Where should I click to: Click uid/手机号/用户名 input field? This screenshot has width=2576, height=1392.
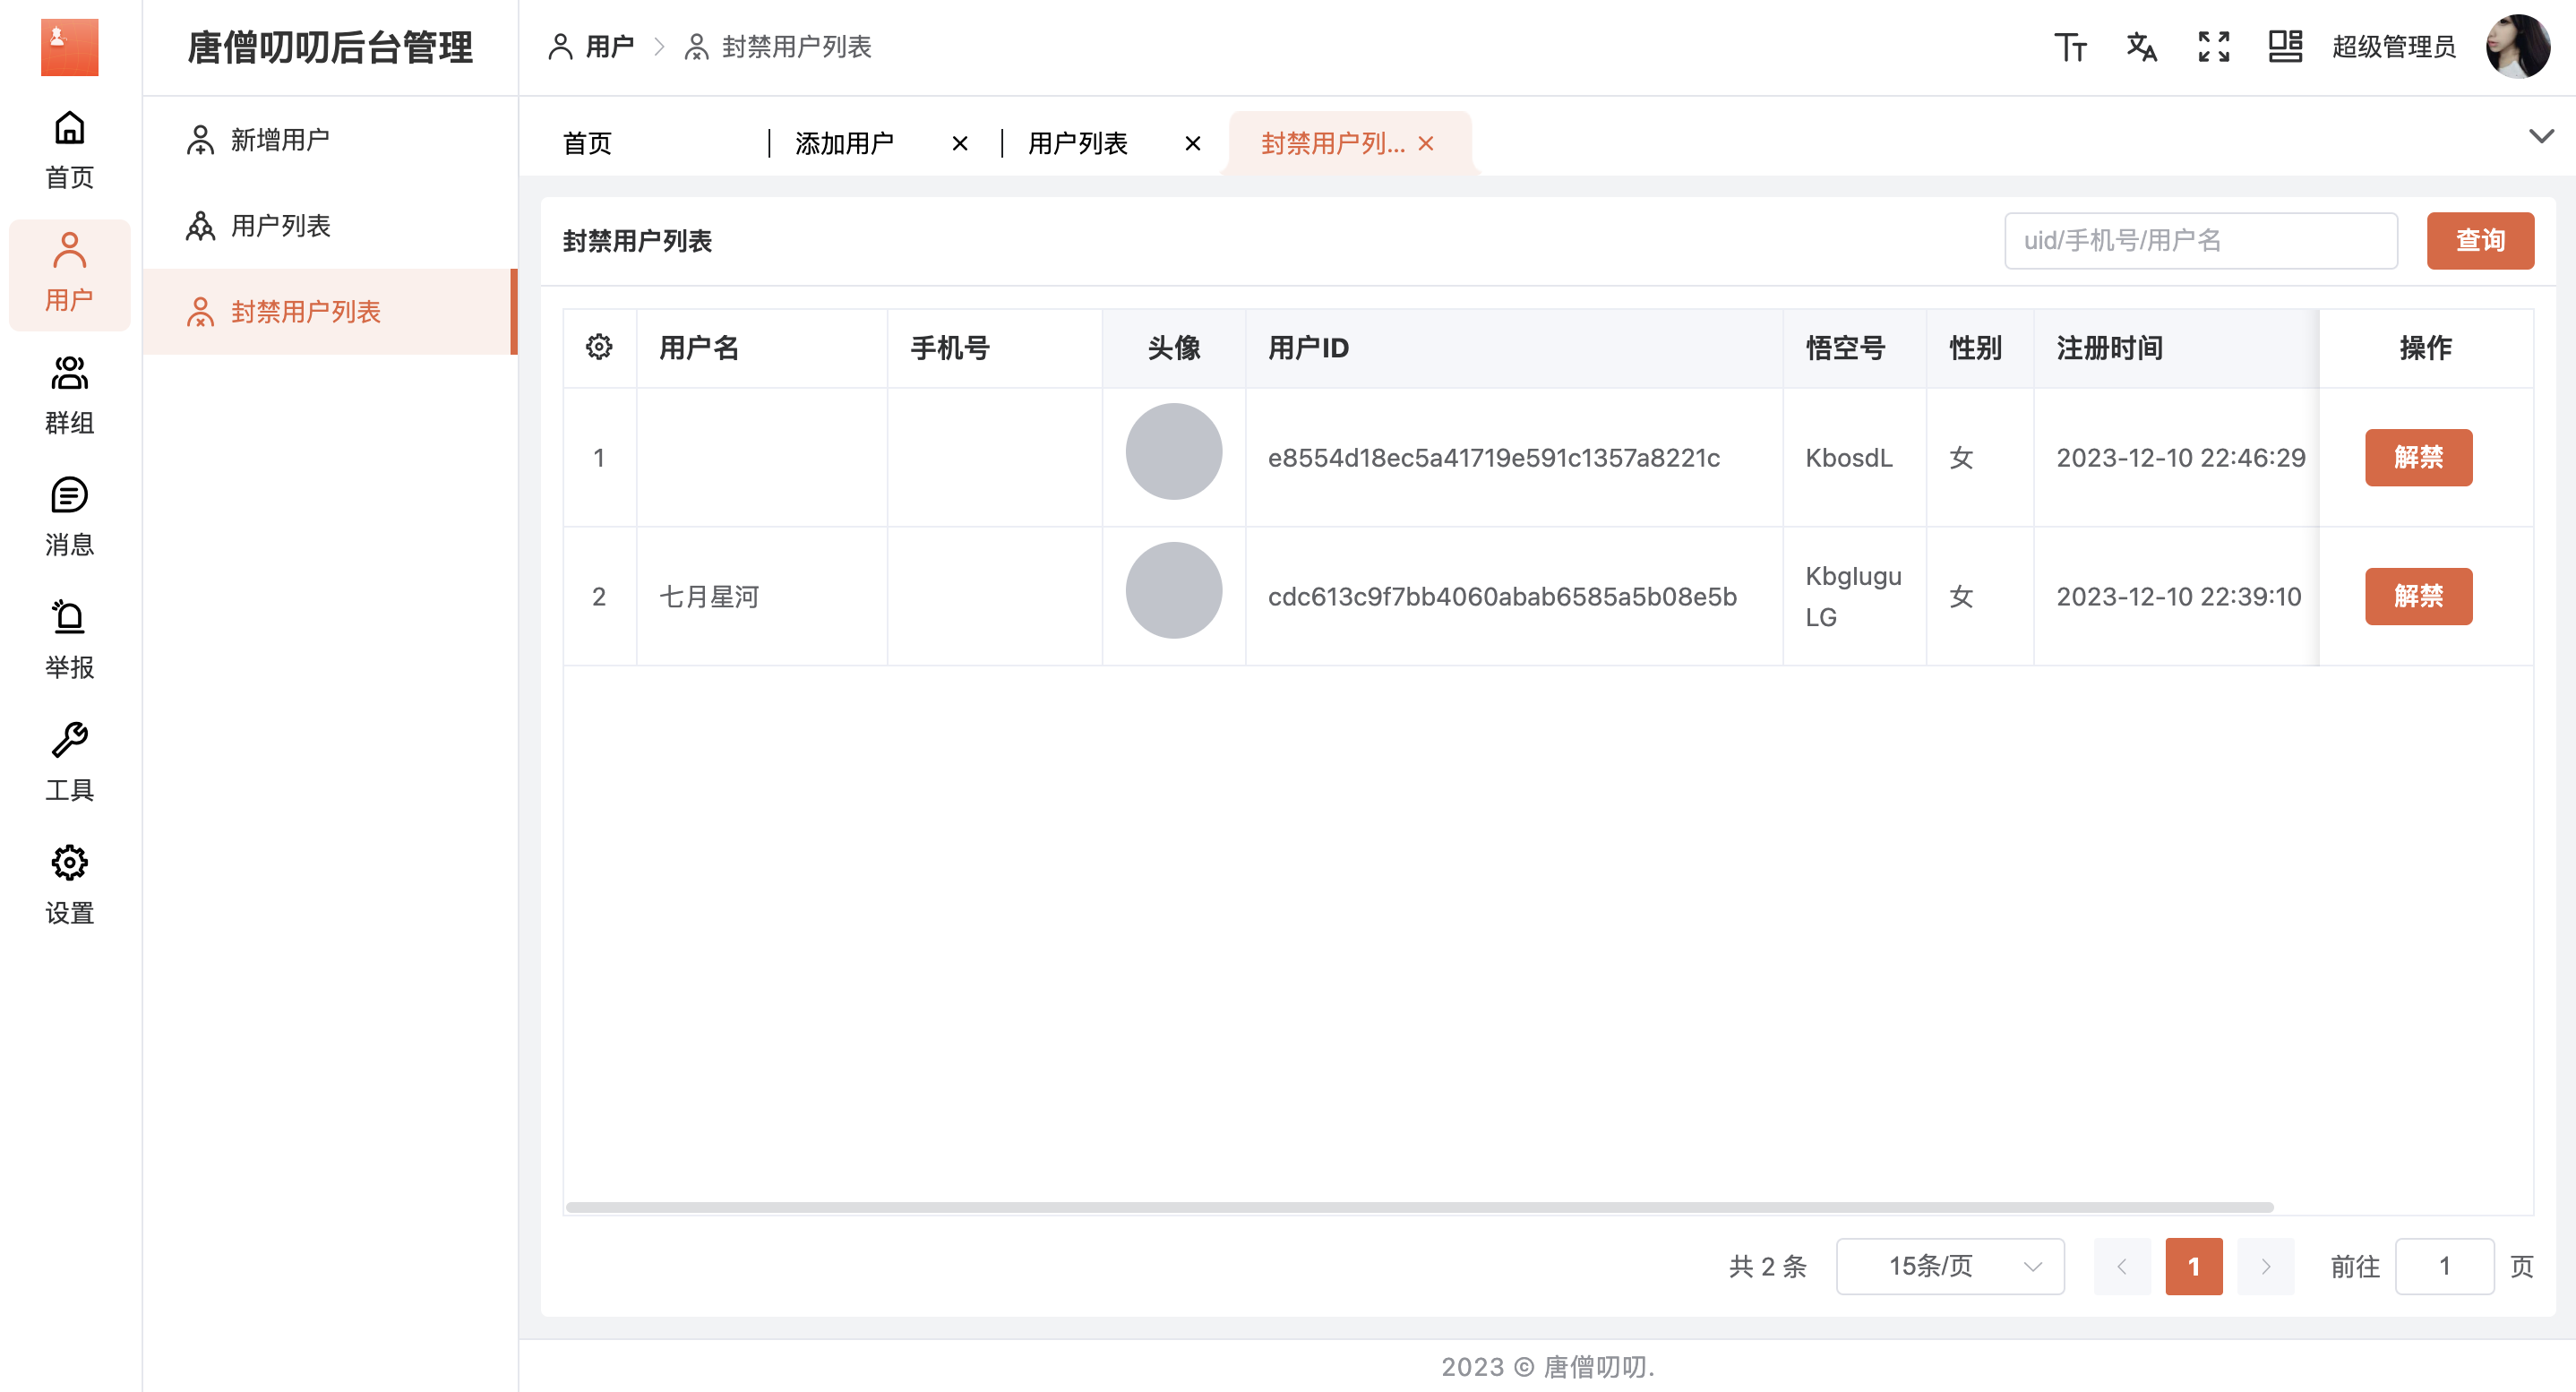pyautogui.click(x=2201, y=242)
